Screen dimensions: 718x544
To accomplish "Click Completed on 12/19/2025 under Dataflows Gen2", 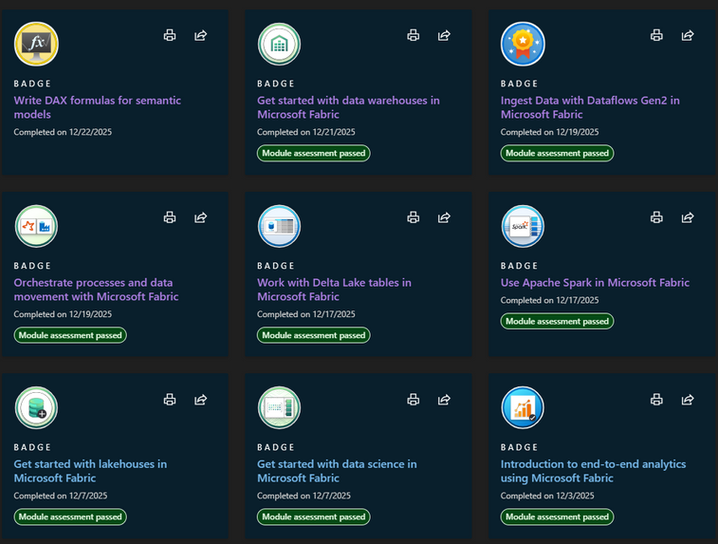I will click(x=549, y=132).
